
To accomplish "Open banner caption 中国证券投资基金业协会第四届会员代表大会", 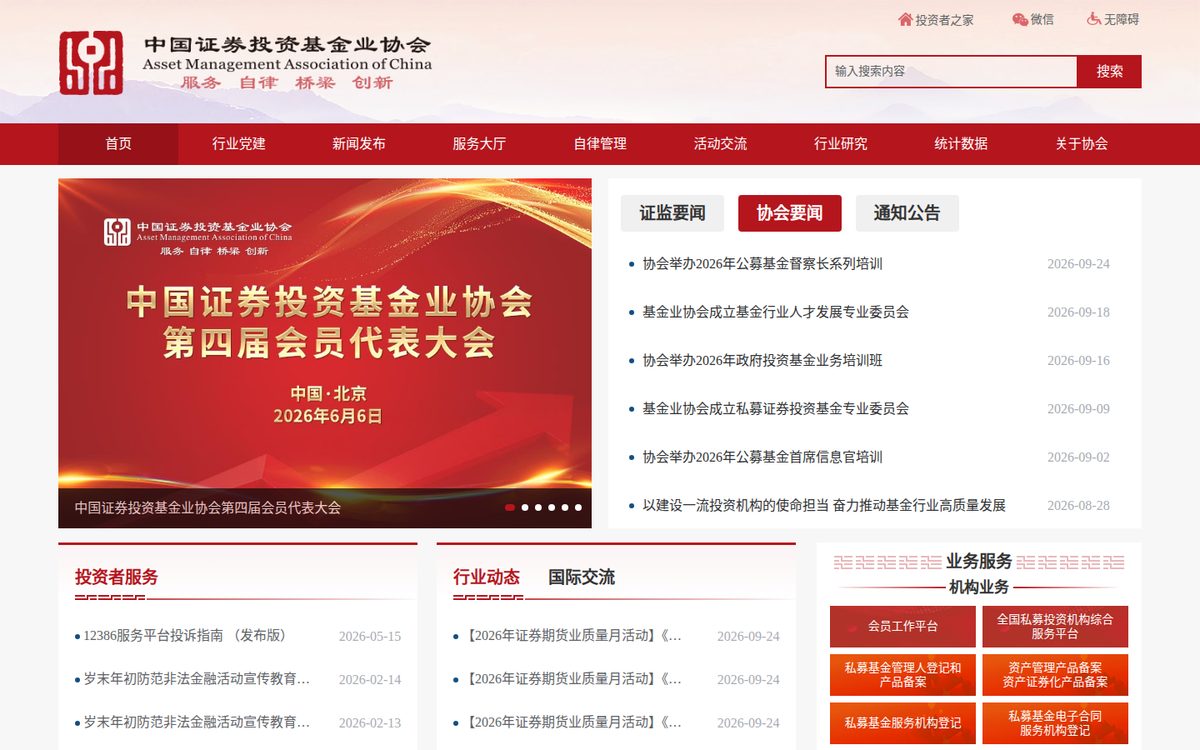I will coord(208,507).
